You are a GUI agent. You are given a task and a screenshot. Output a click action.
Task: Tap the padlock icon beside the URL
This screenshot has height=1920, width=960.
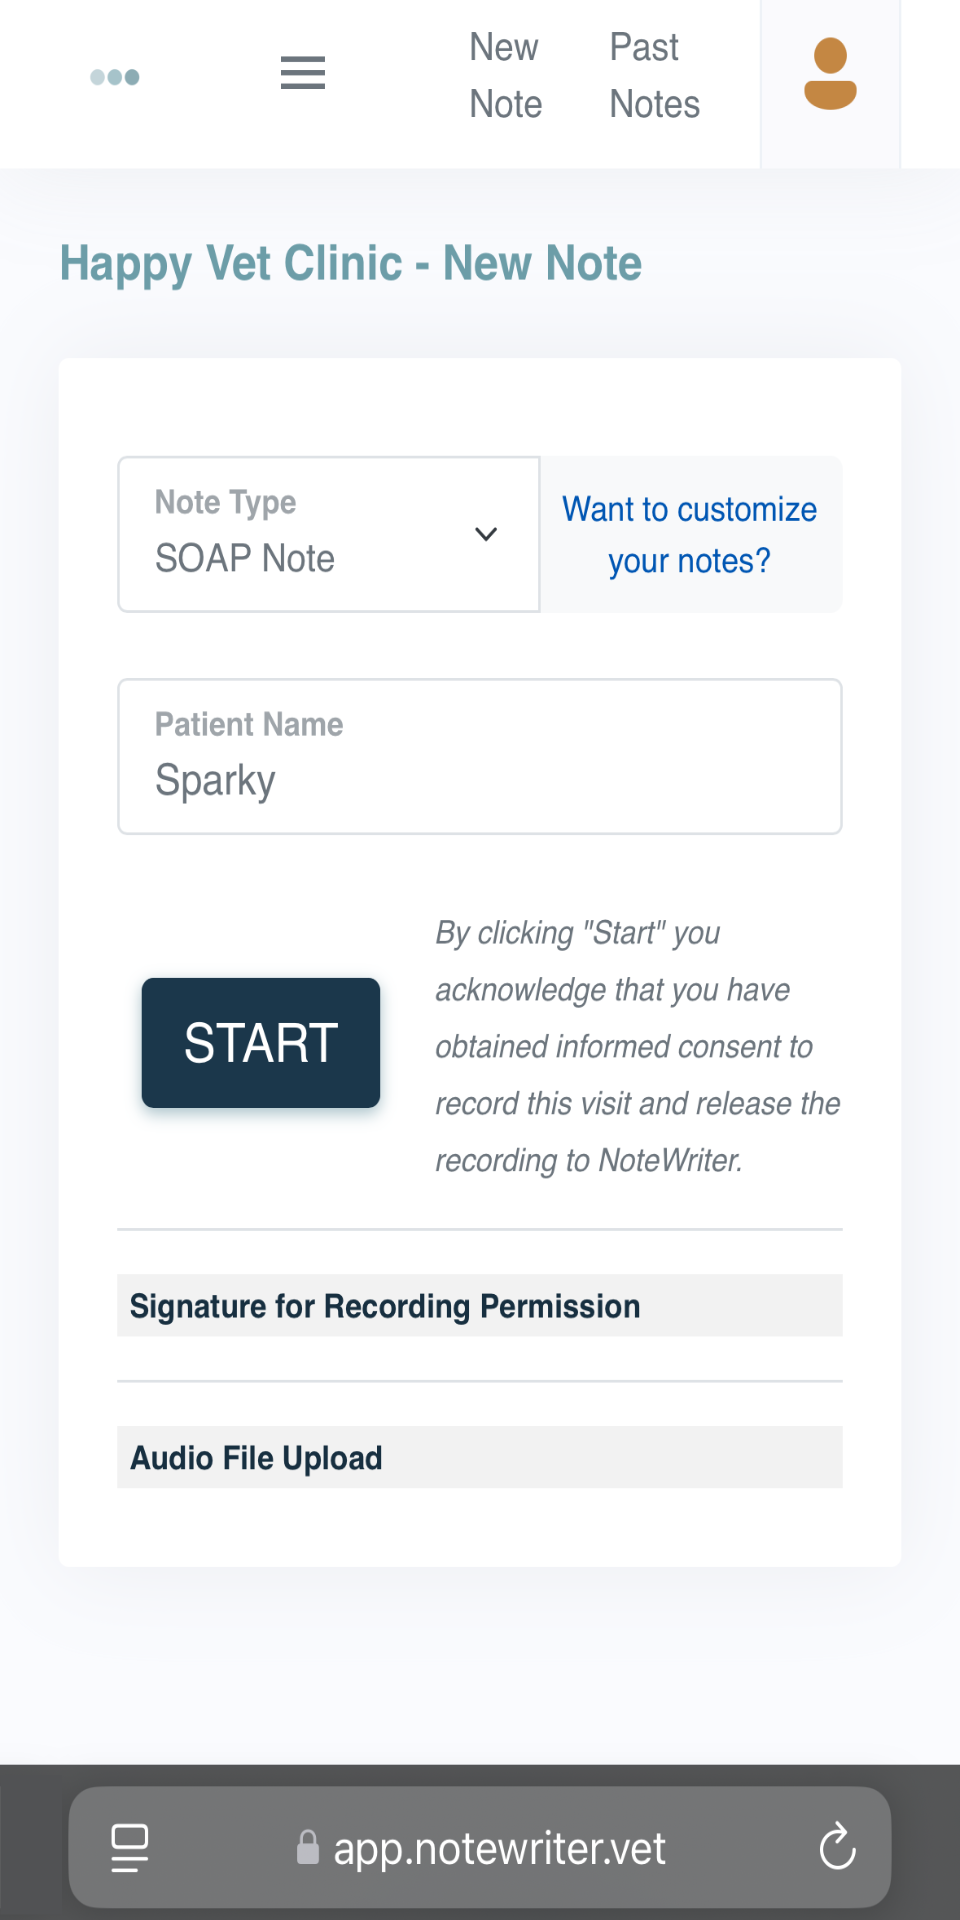(x=308, y=1848)
